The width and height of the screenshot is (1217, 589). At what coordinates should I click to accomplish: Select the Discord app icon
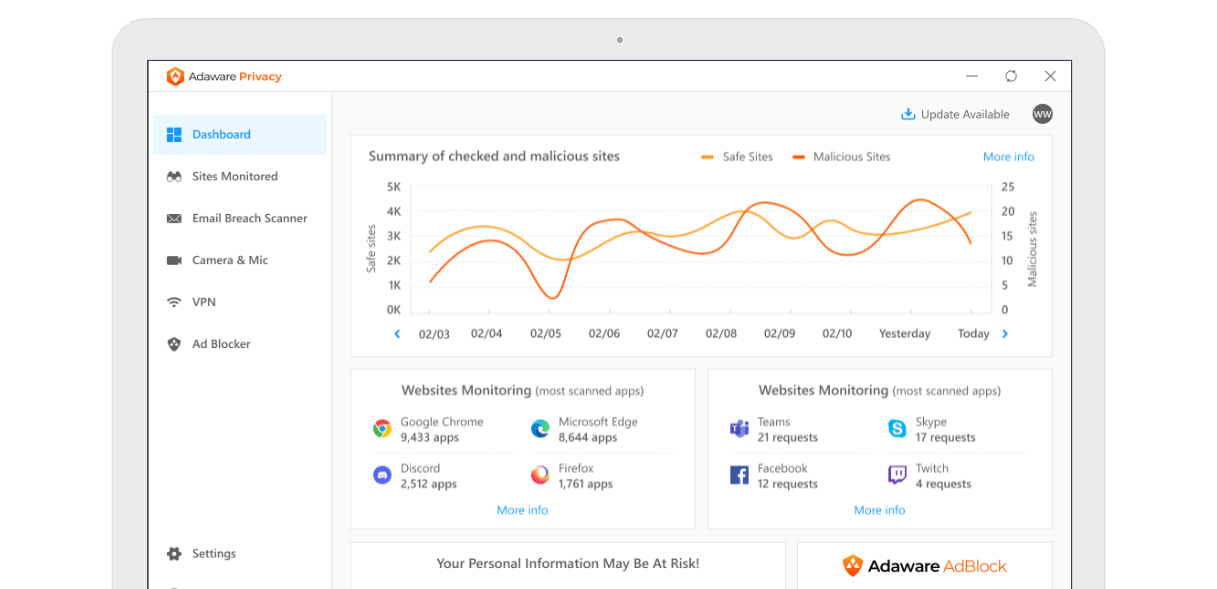pos(381,475)
